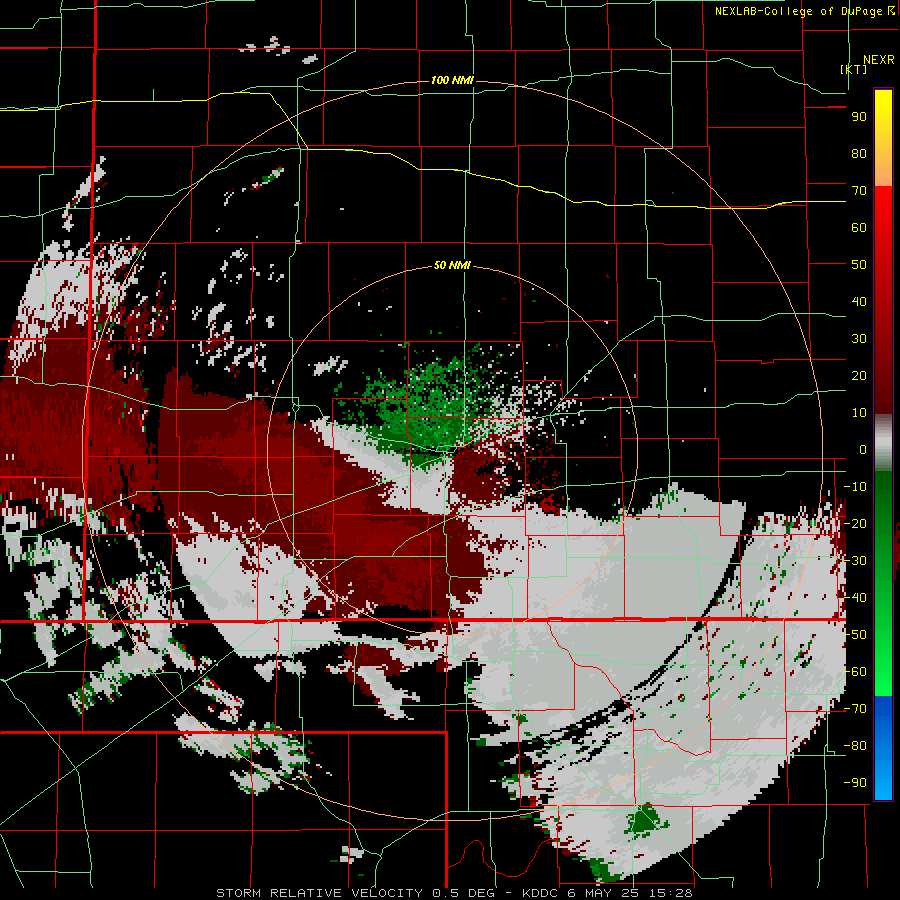This screenshot has height=900, width=900.
Task: Select the -40 knot scale value
Action: (855, 598)
